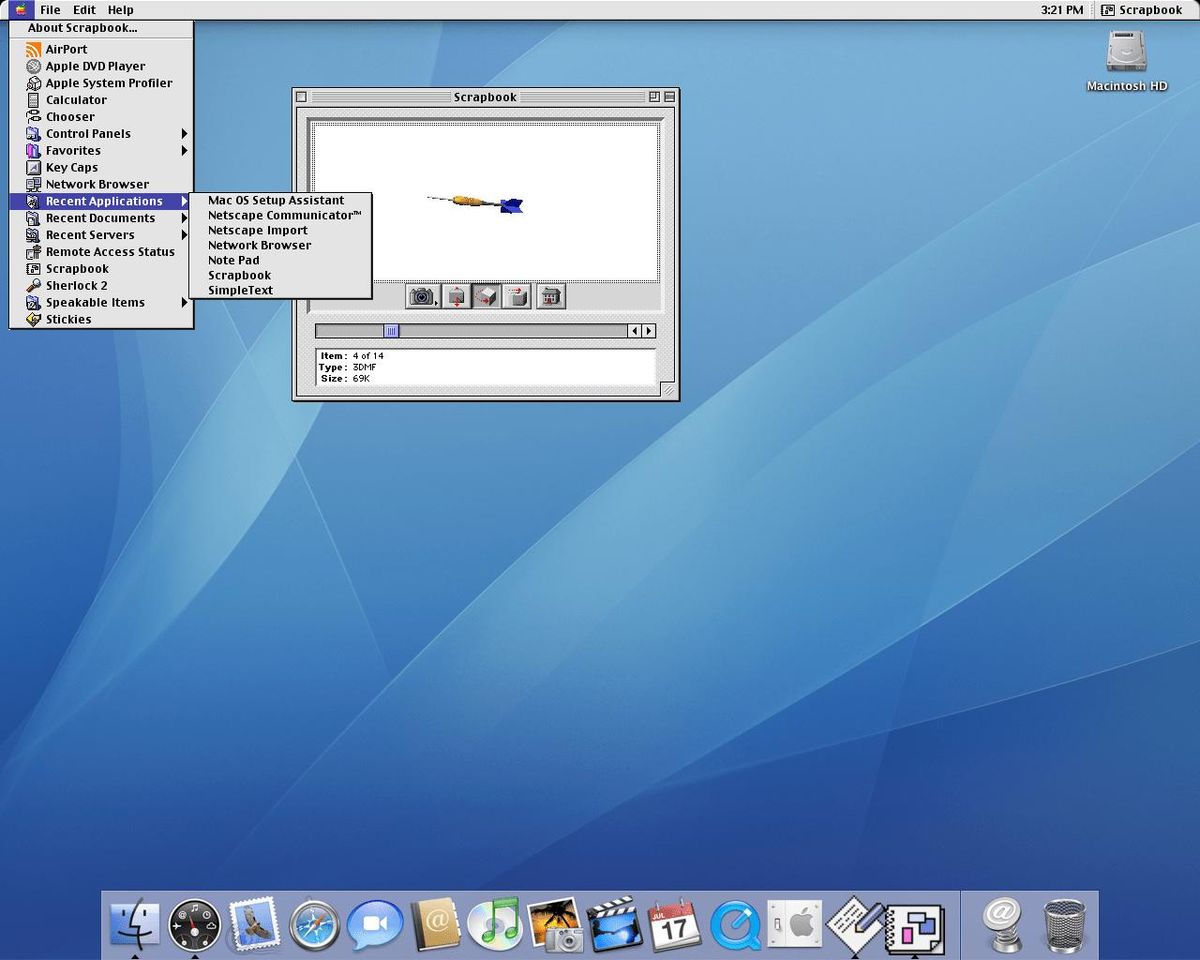Open the Trash in the Dock

click(1063, 924)
